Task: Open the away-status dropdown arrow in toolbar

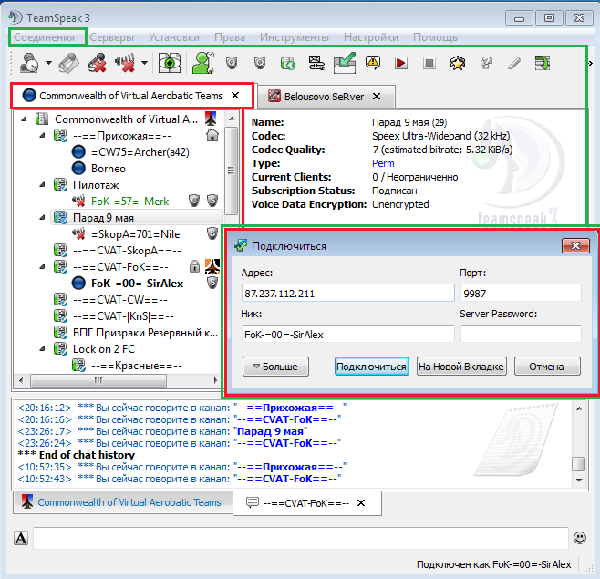Action: (x=49, y=62)
